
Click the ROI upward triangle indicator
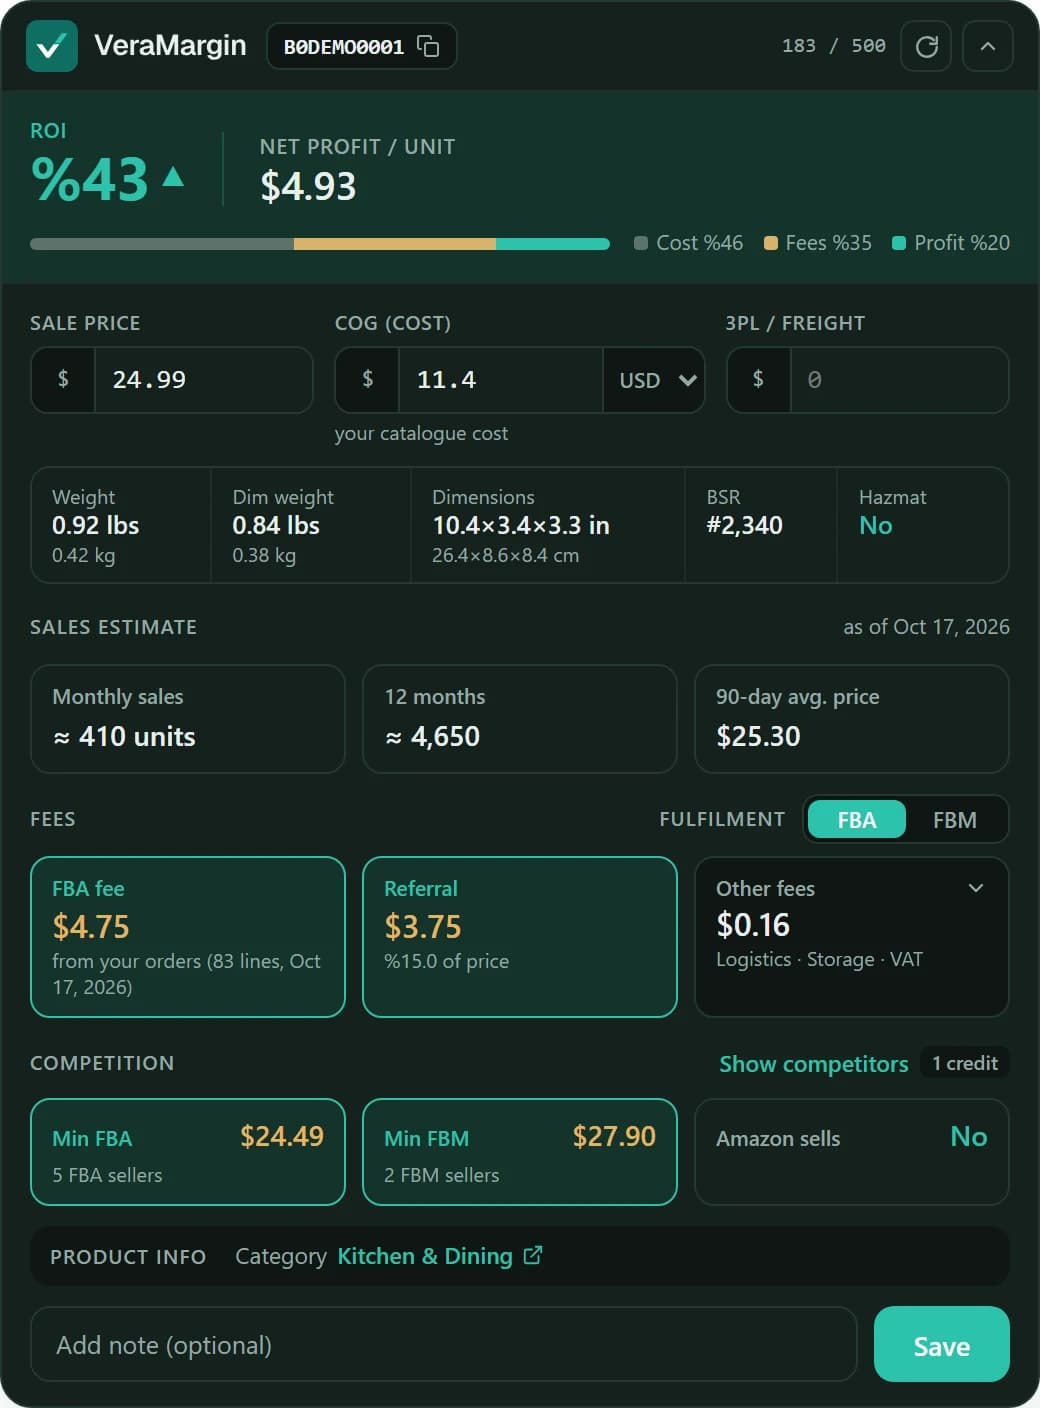[x=173, y=177]
